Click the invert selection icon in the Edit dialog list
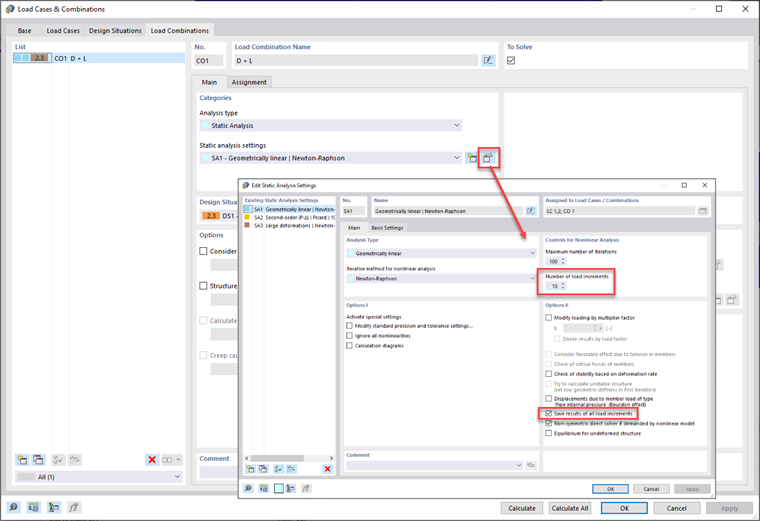 [x=291, y=469]
